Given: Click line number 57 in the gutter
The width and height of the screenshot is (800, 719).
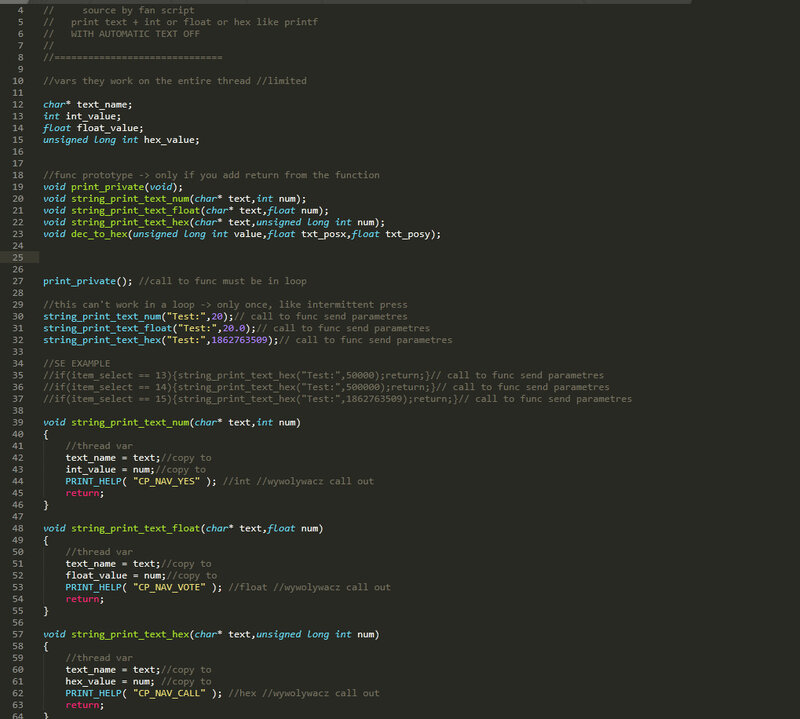Looking at the screenshot, I should click(x=18, y=634).
